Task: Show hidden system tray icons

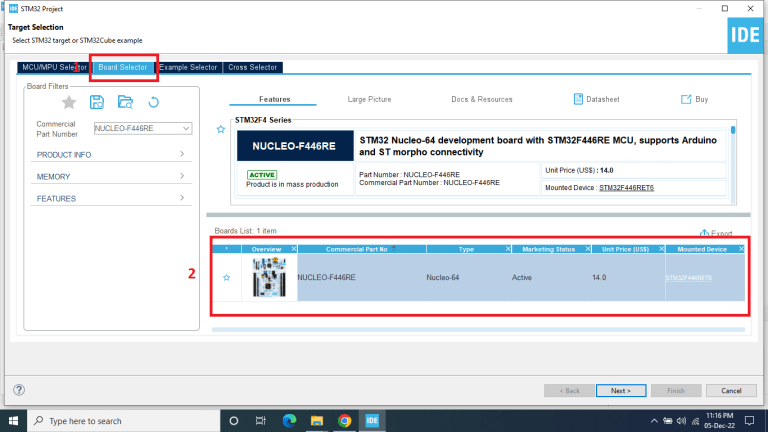Action: (654, 421)
